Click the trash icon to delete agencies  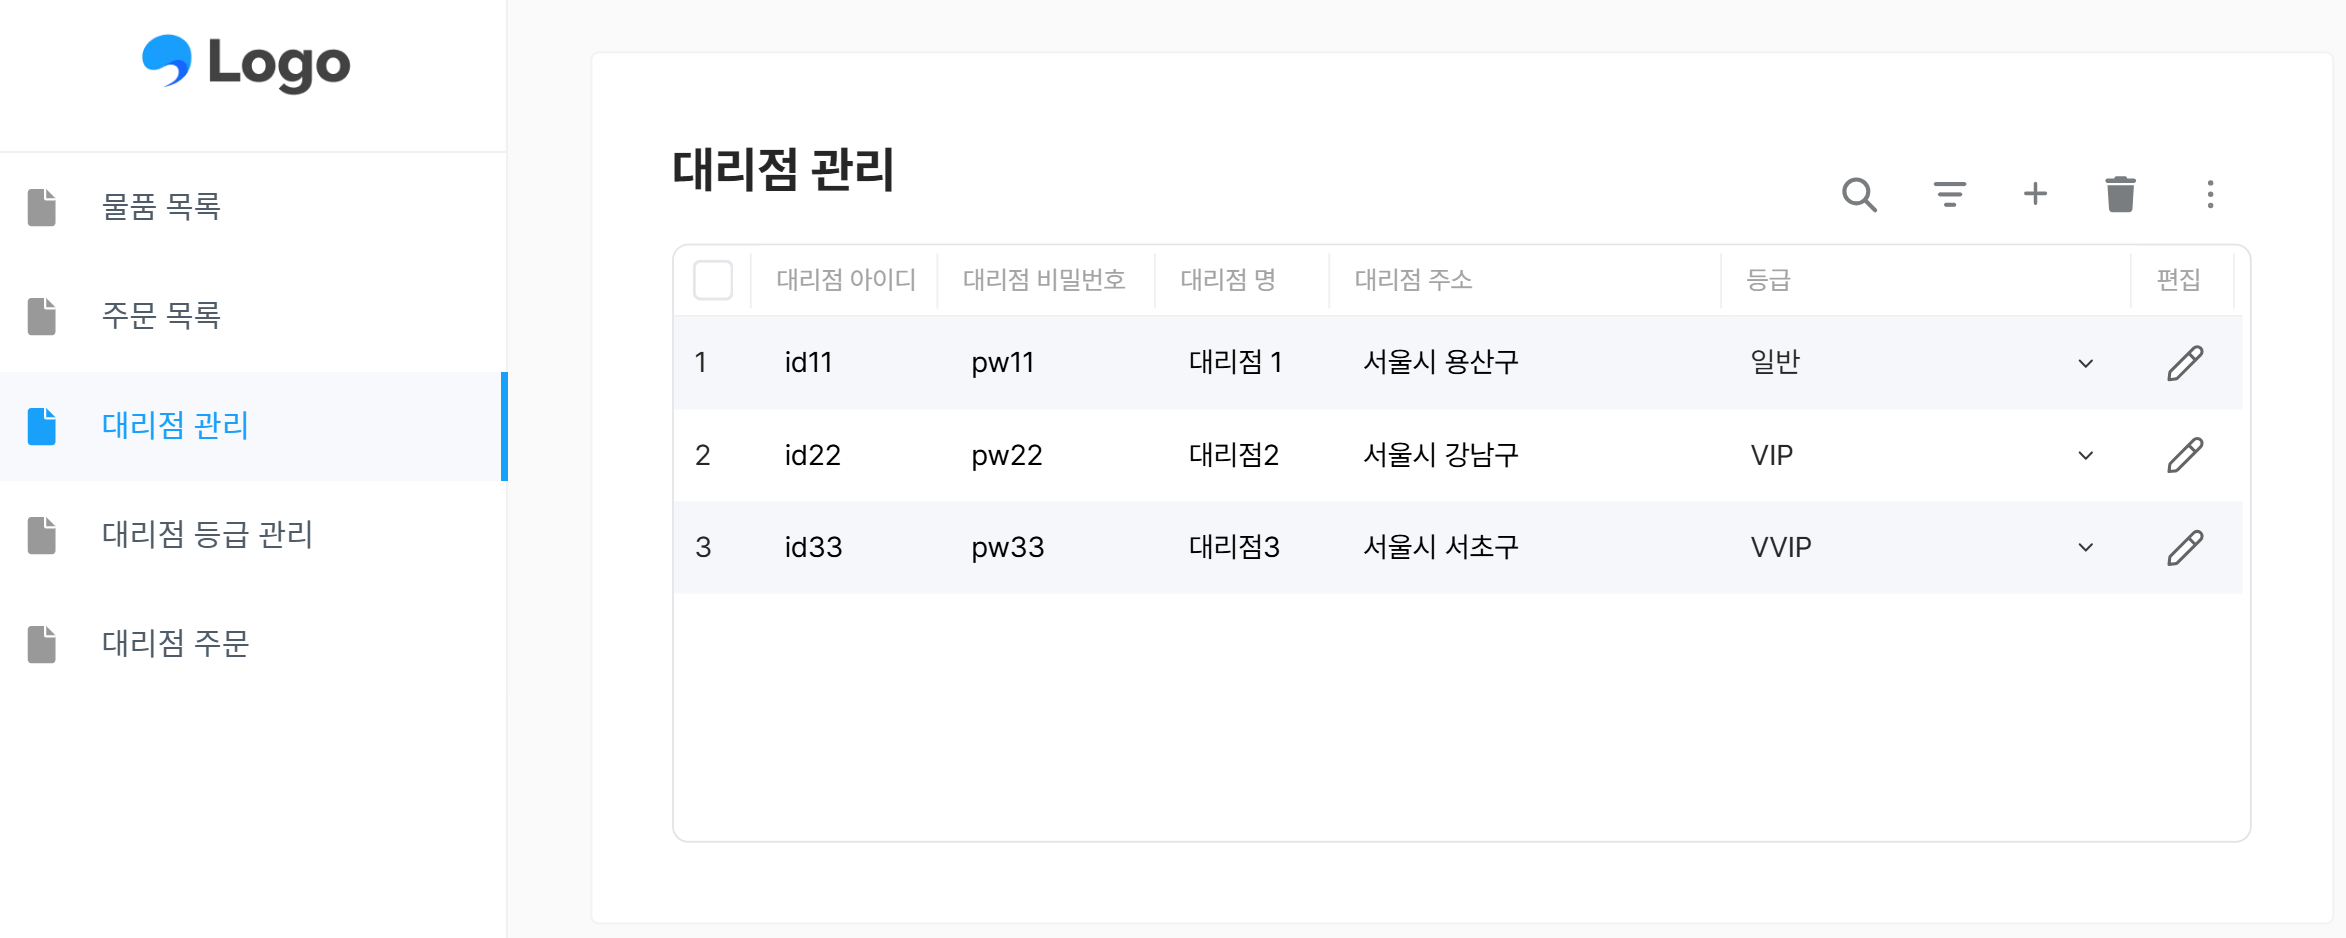pos(2122,195)
